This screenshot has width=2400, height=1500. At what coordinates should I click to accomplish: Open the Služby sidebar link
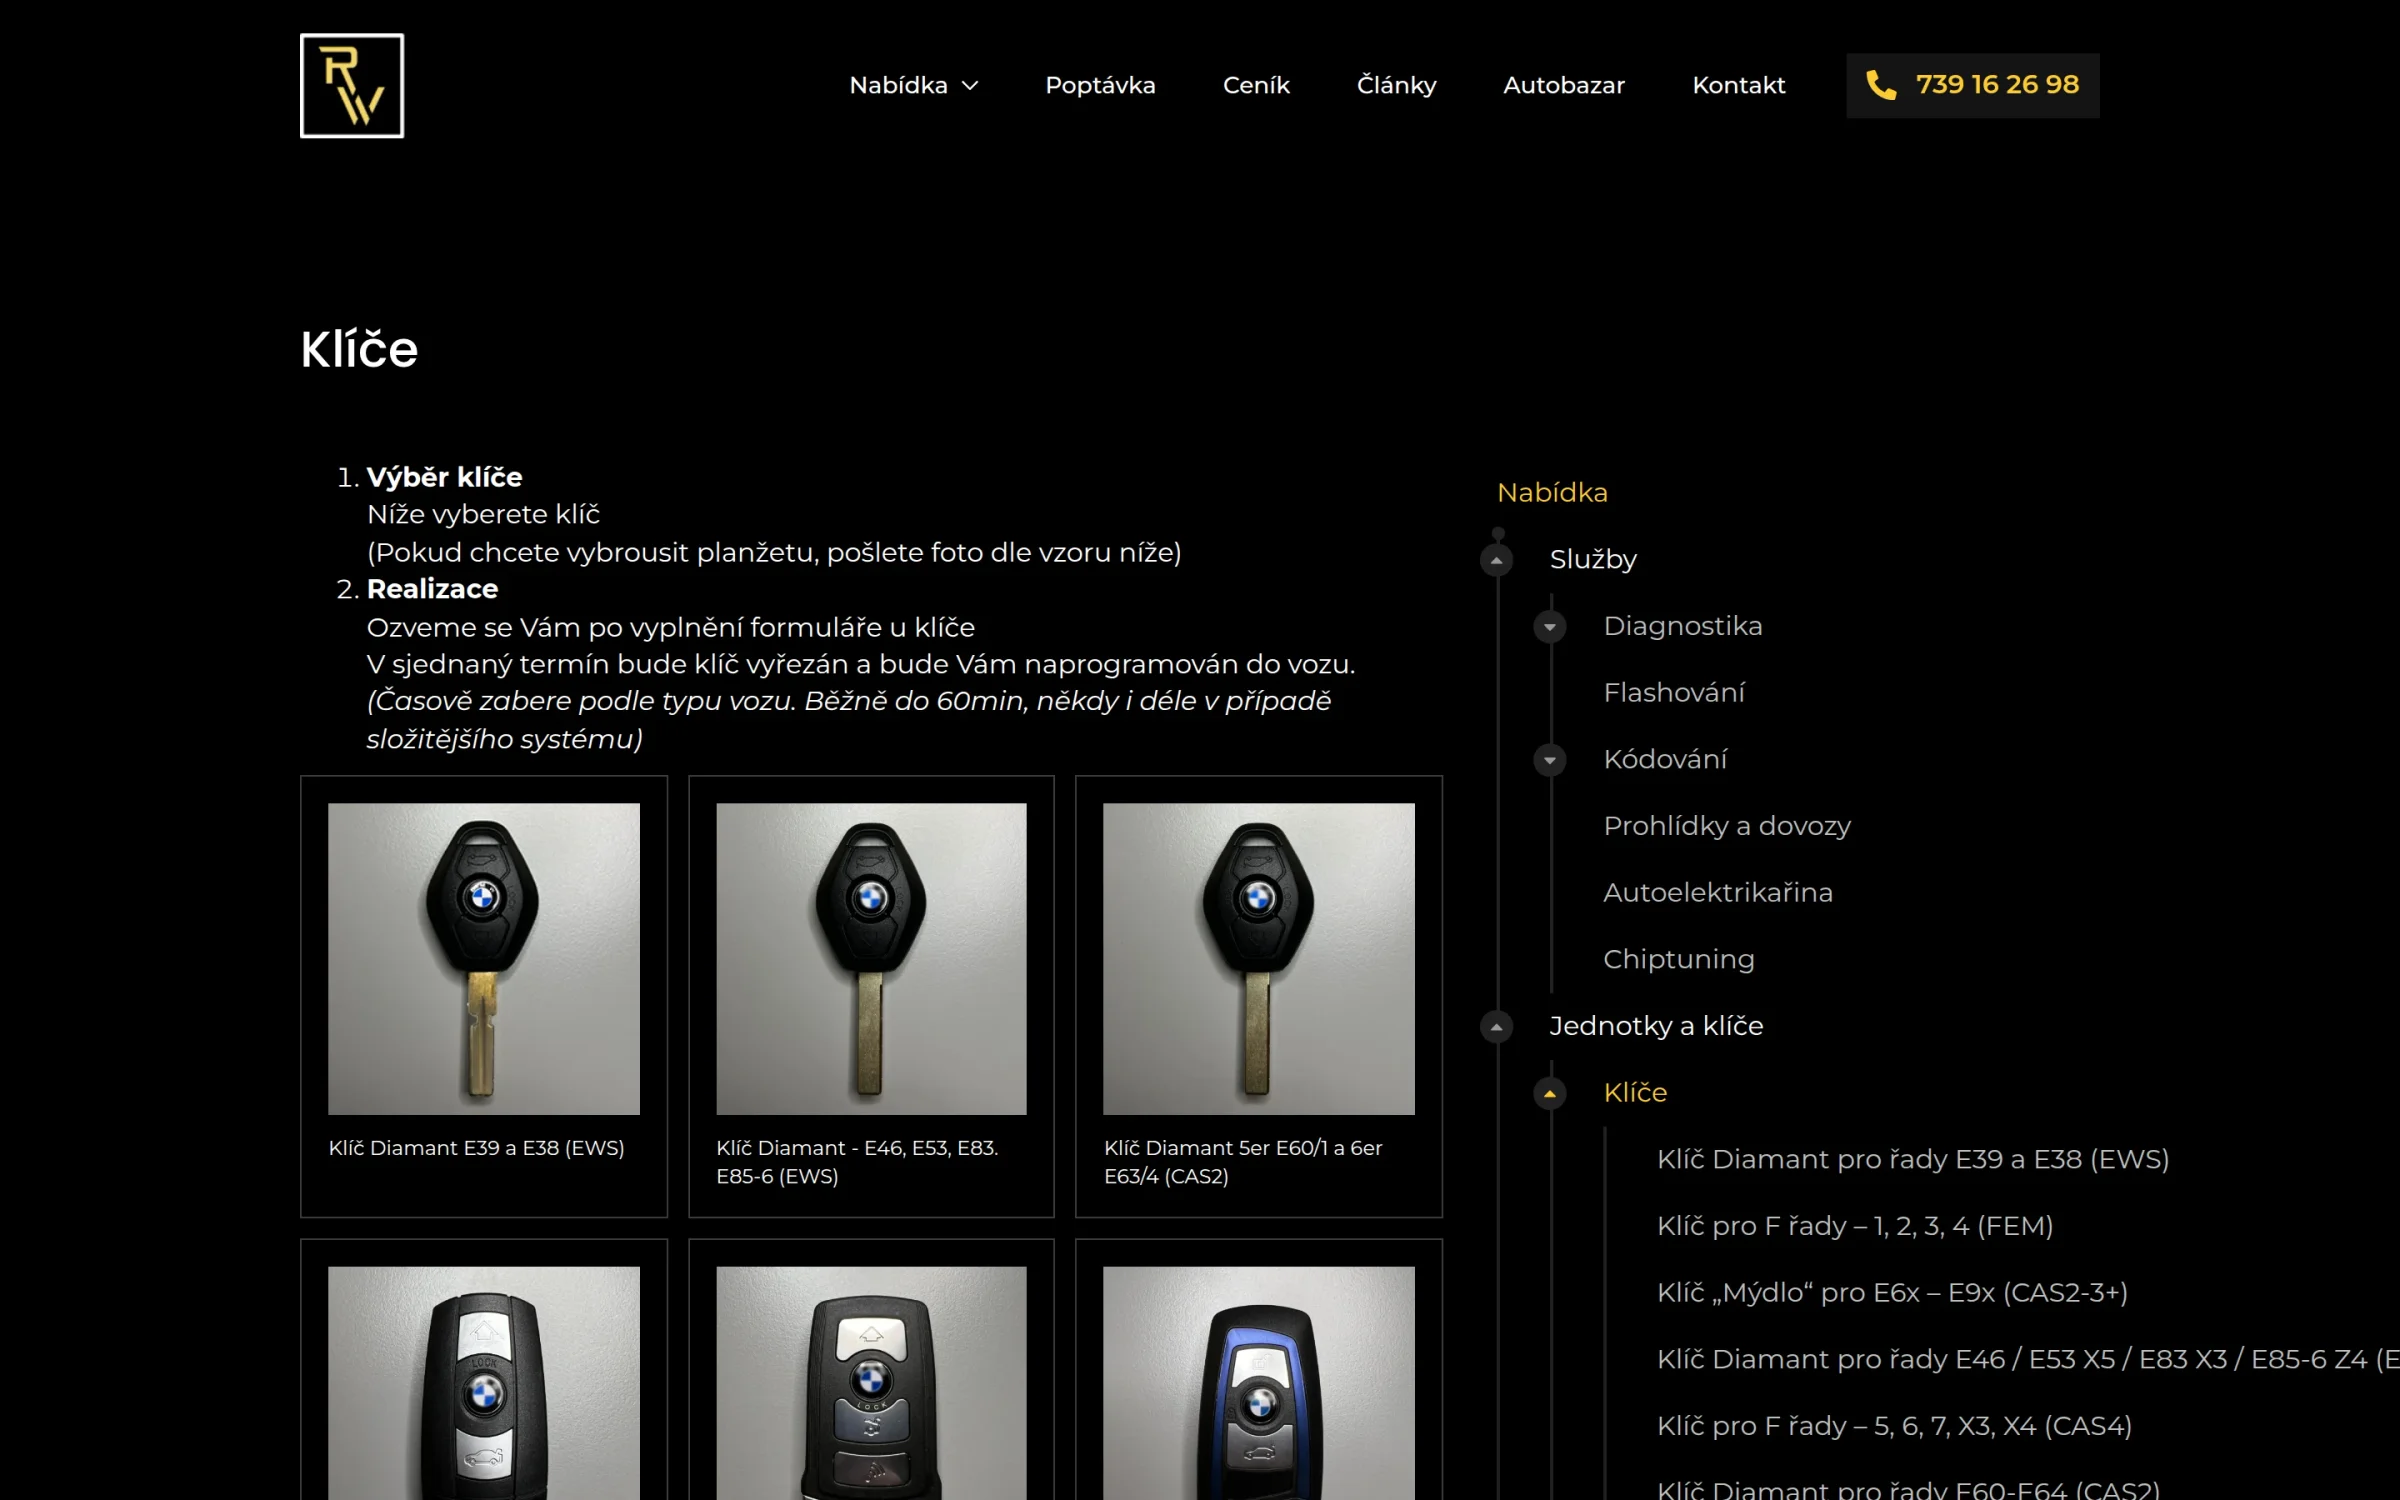(x=1593, y=560)
